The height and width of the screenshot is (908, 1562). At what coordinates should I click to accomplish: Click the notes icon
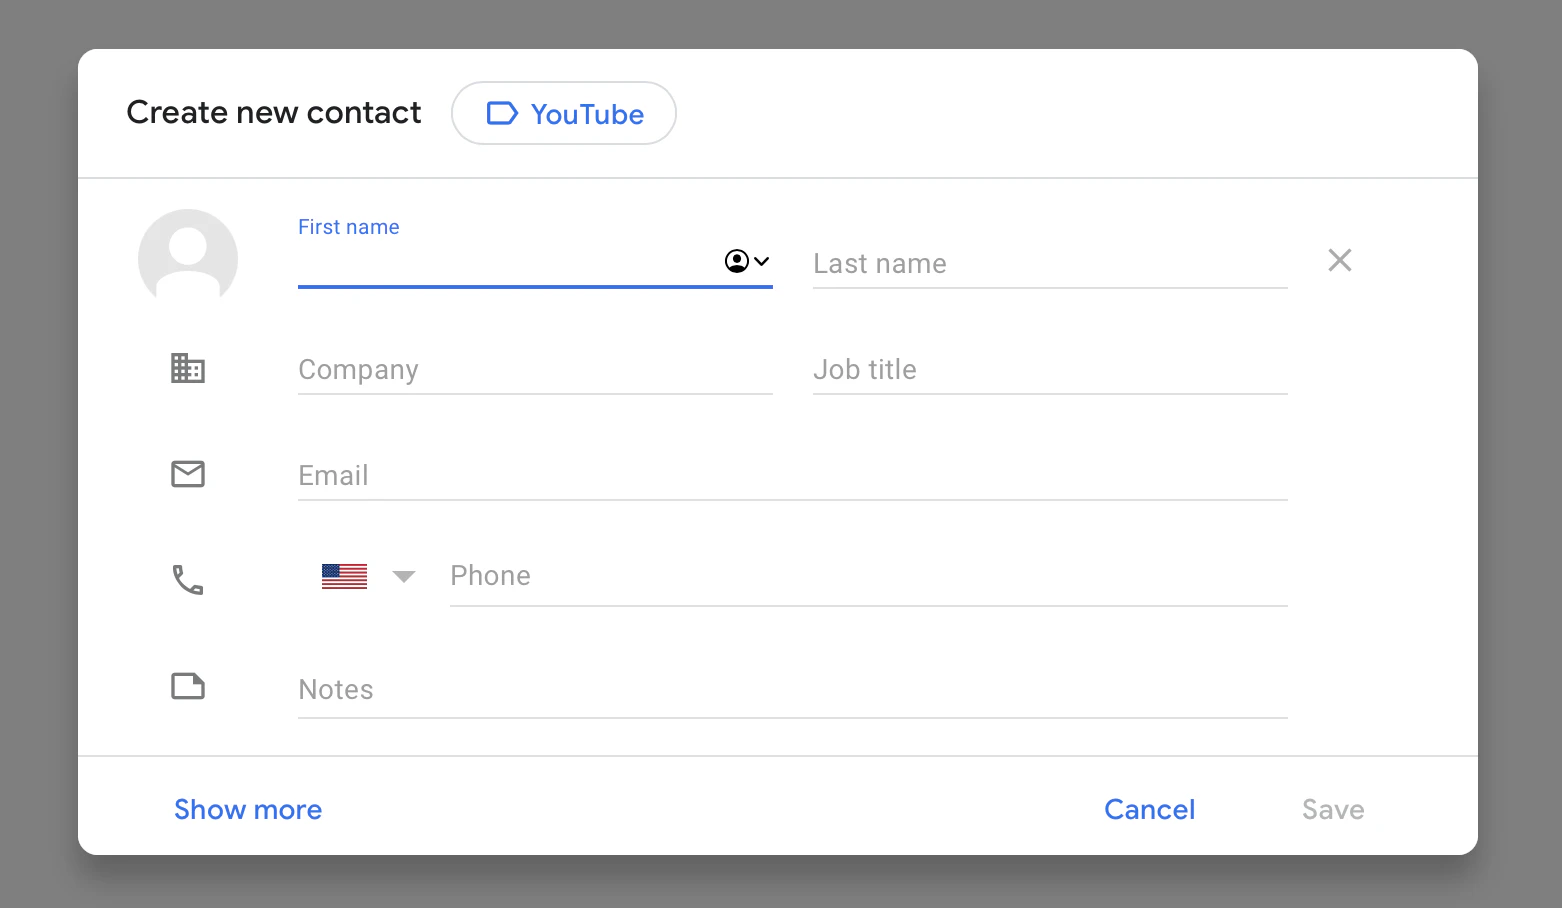(188, 686)
